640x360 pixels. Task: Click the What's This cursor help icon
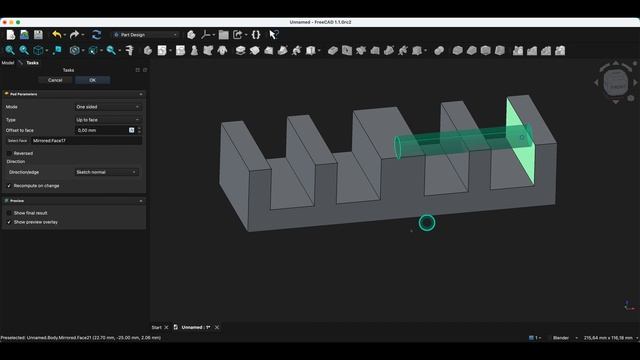[x=273, y=35]
